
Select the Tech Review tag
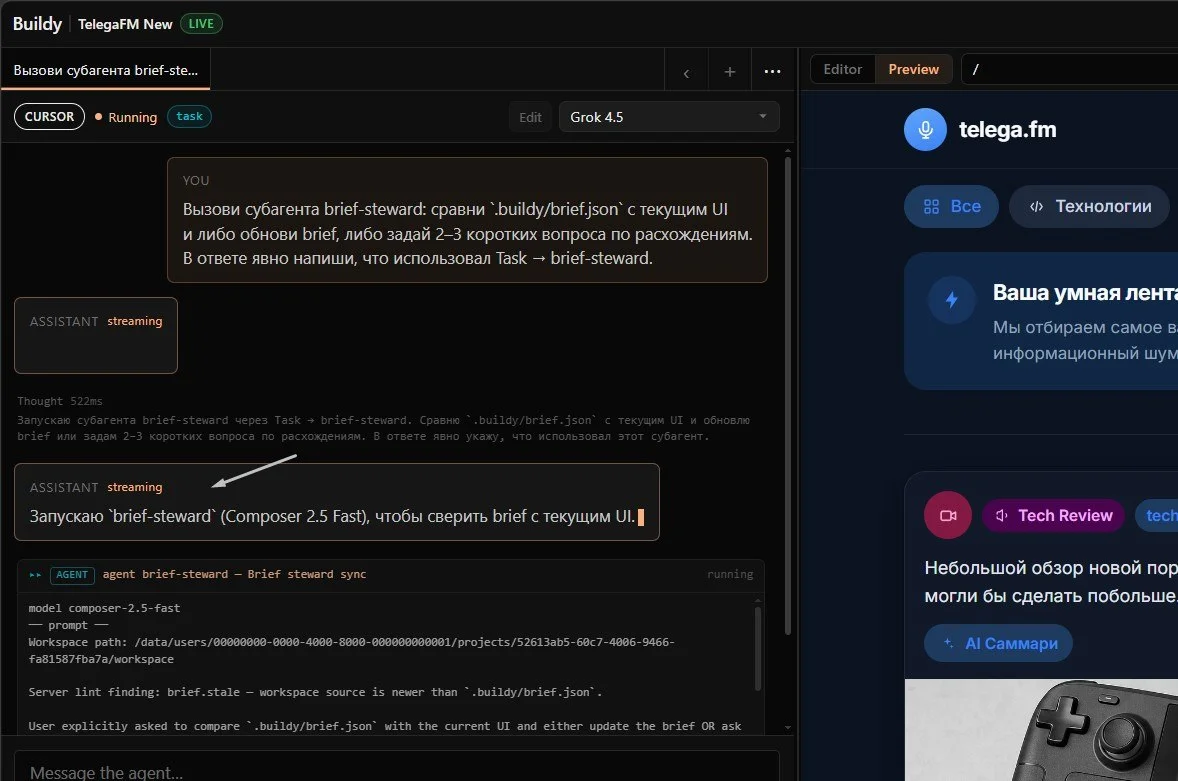tap(1053, 515)
